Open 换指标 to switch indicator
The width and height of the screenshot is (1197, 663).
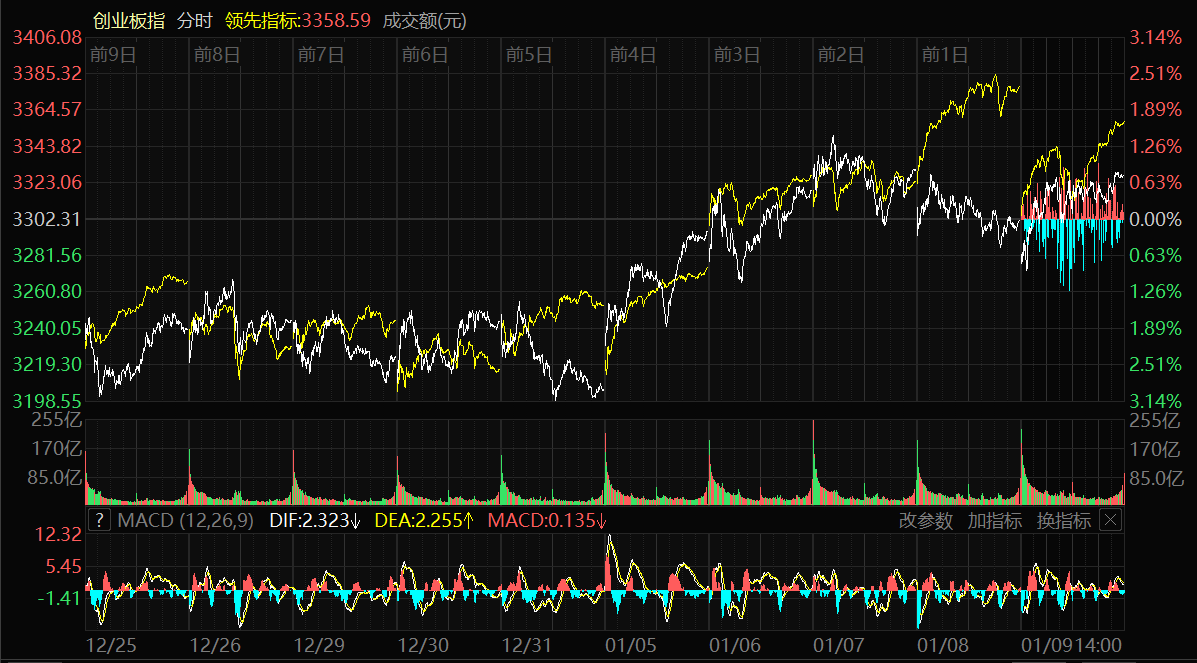point(1063,520)
